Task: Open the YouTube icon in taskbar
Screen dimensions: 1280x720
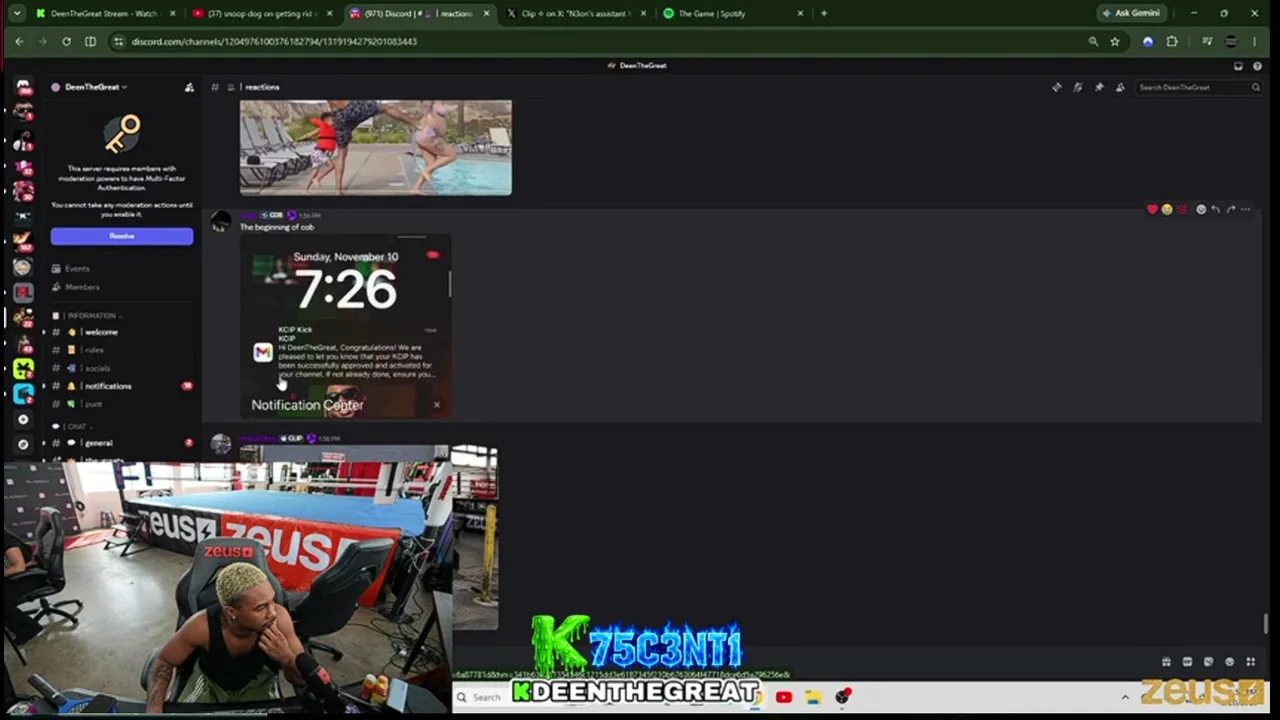Action: 783,697
